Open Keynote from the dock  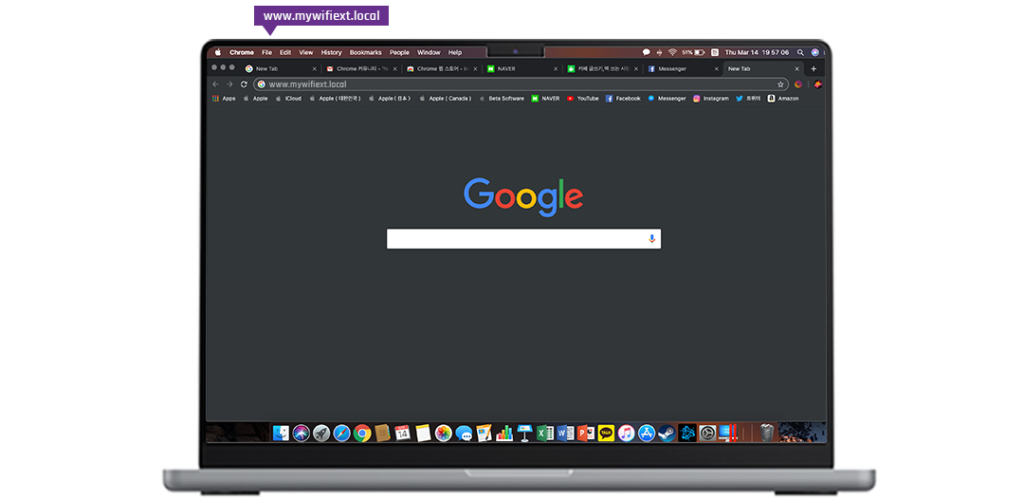[524, 433]
